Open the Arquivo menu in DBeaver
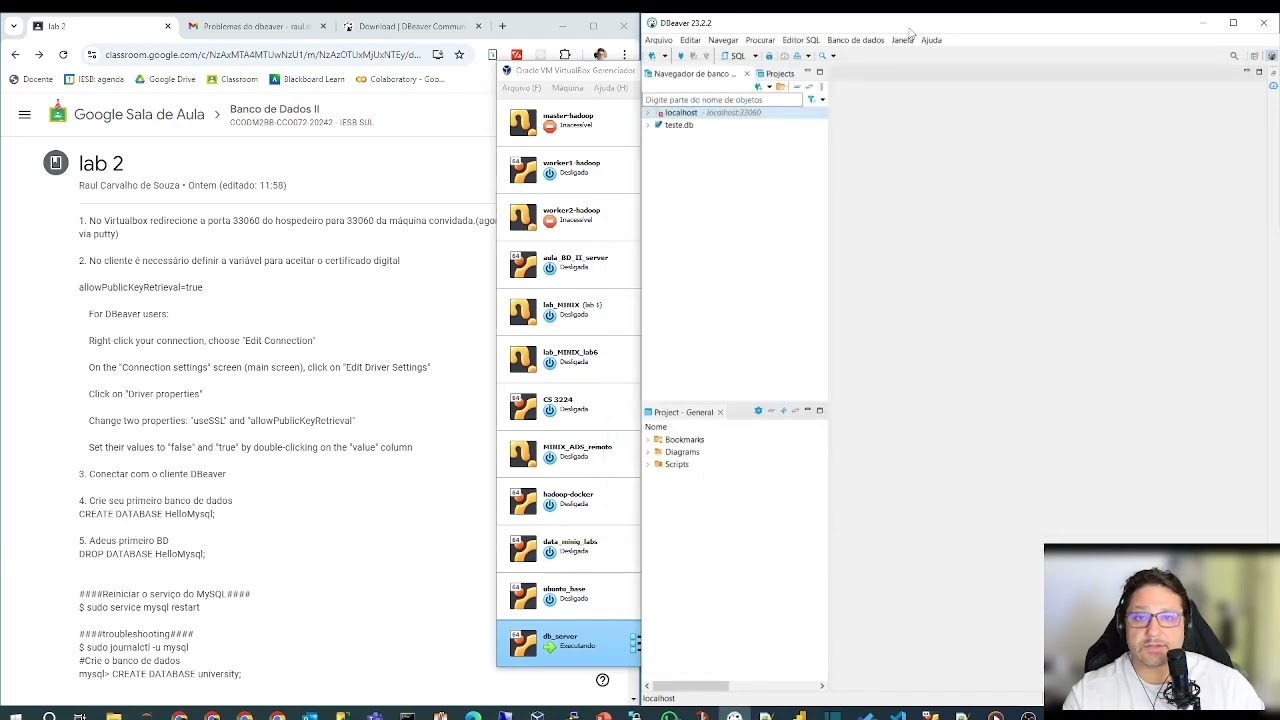This screenshot has height=720, width=1280. click(x=658, y=40)
